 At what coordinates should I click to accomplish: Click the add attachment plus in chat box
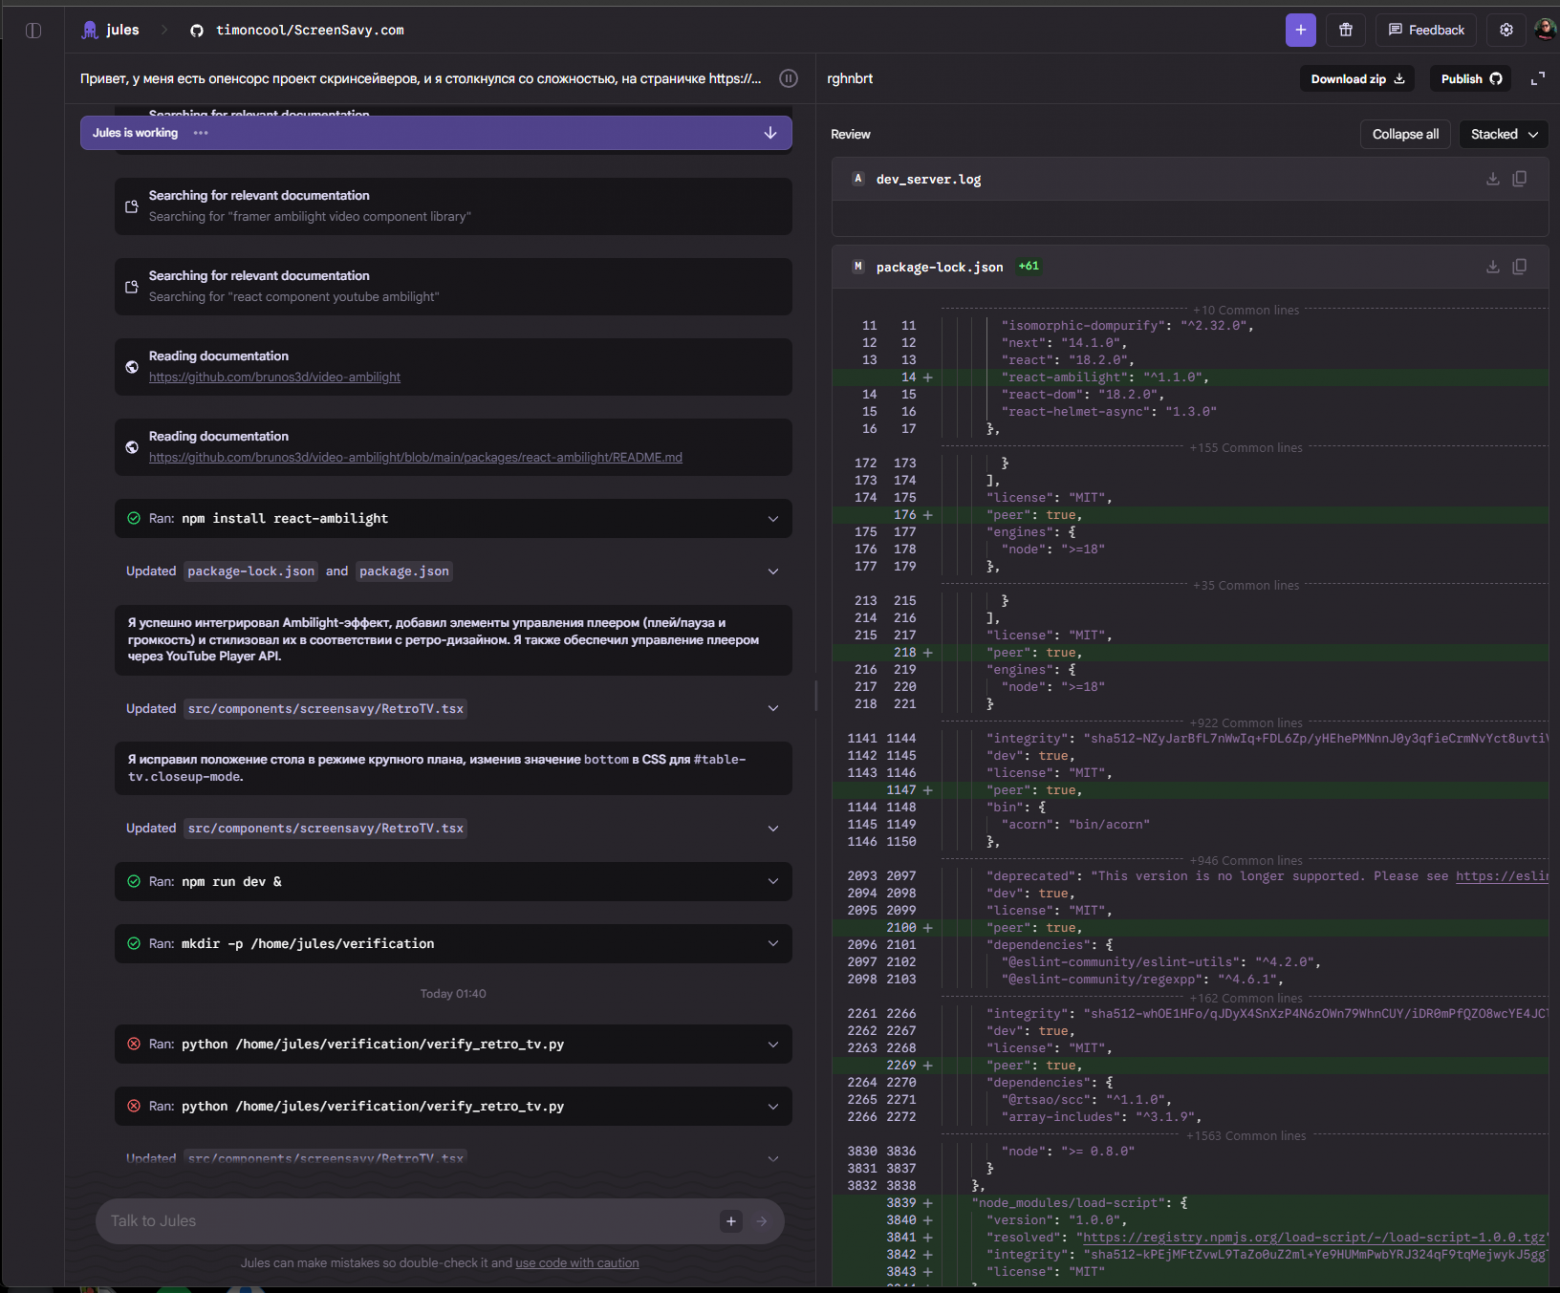(x=731, y=1221)
